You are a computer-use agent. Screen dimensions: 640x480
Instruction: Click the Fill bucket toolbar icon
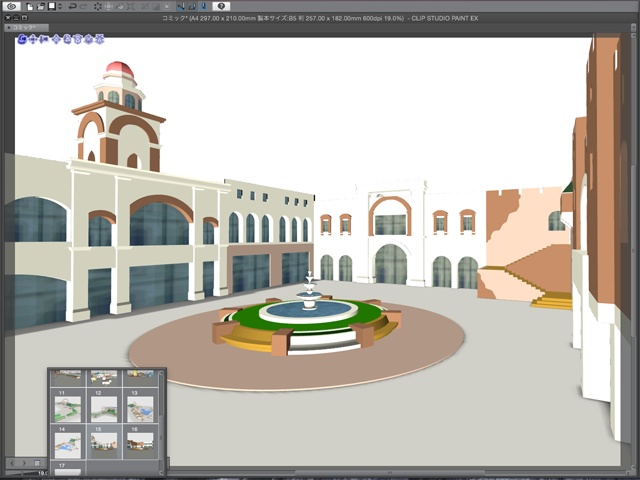coord(119,7)
